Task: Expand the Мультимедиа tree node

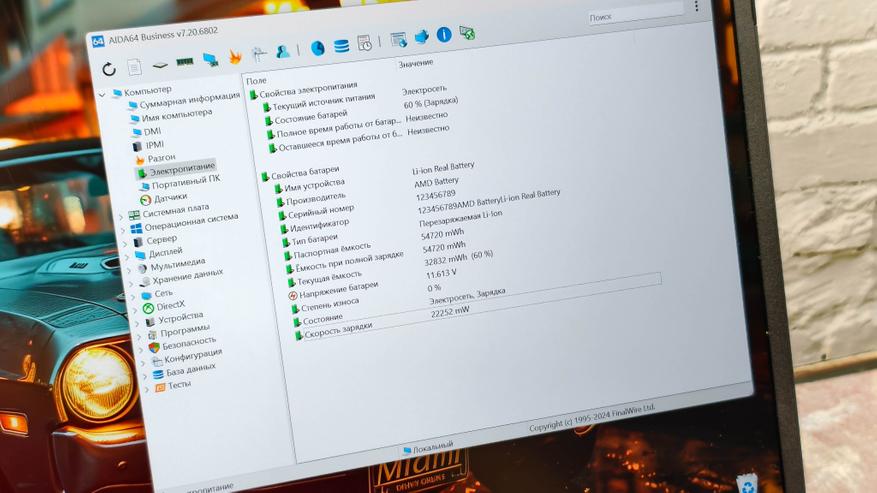Action: (x=130, y=269)
